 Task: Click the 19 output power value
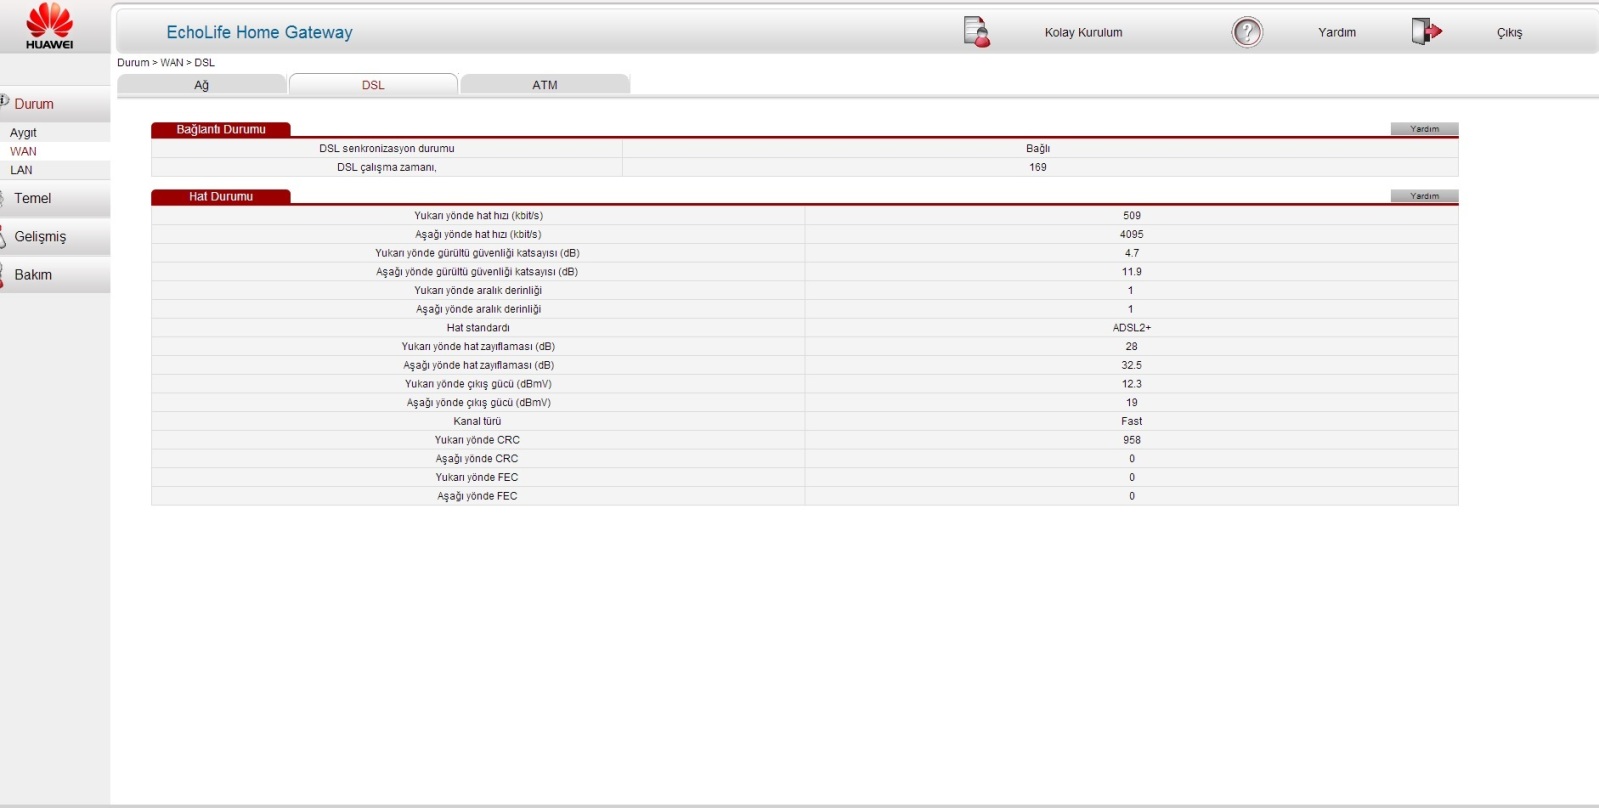[x=1132, y=403]
